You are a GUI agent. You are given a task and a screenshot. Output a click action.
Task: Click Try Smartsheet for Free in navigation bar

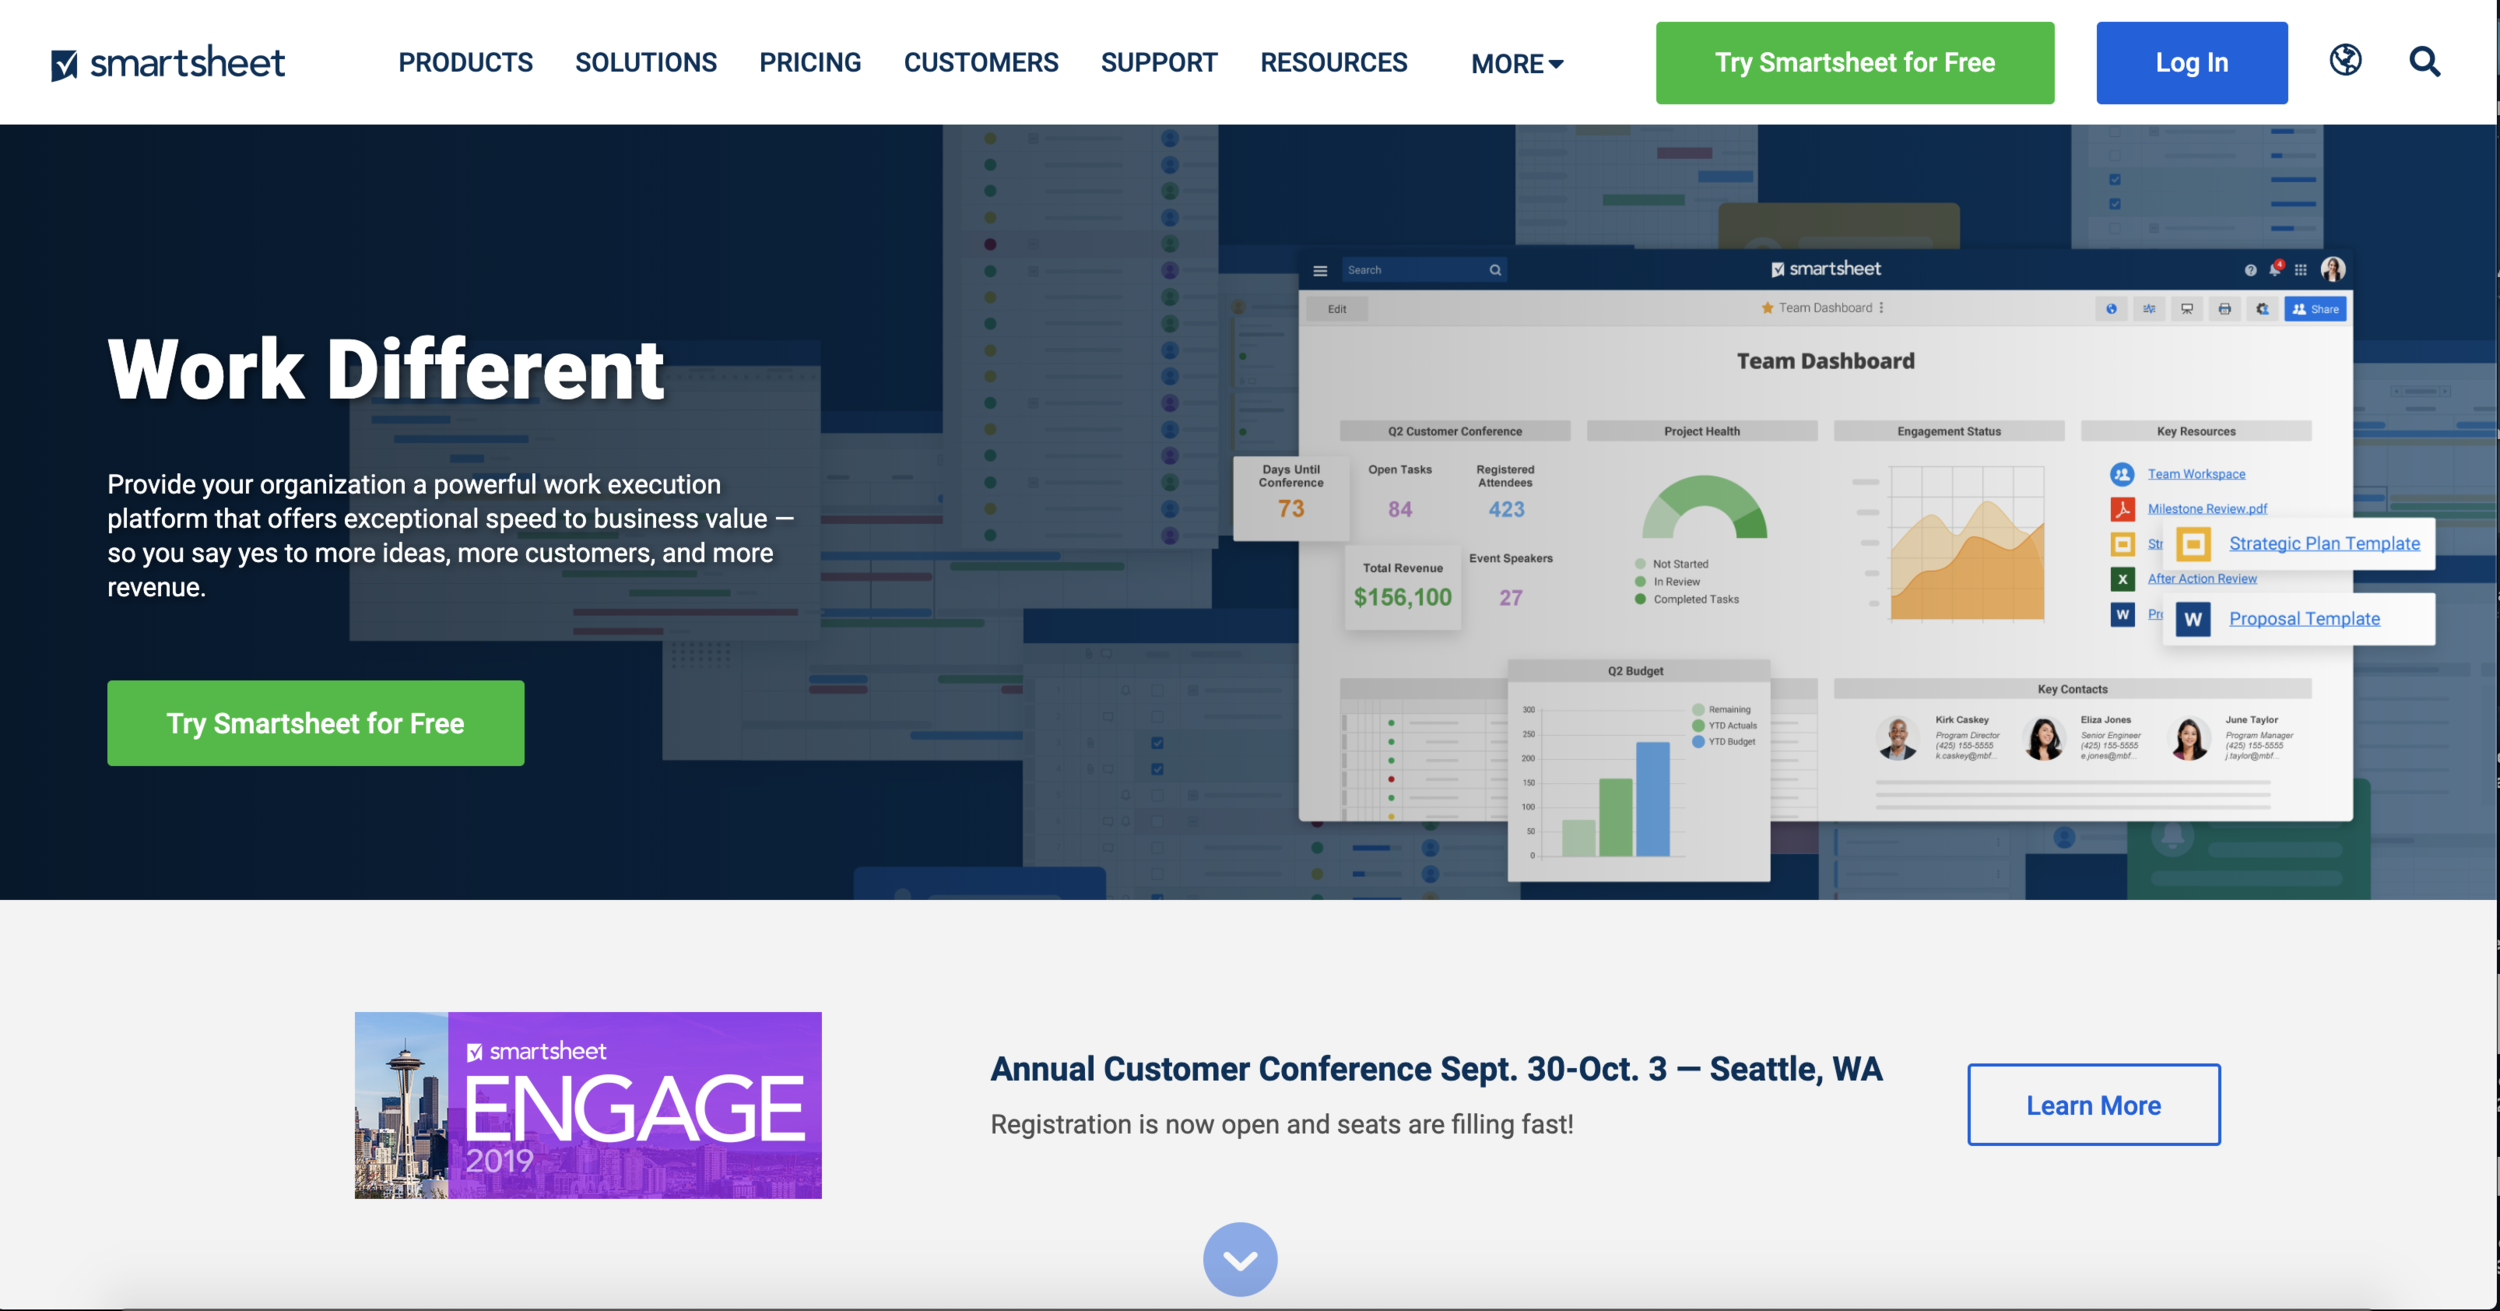point(1855,62)
